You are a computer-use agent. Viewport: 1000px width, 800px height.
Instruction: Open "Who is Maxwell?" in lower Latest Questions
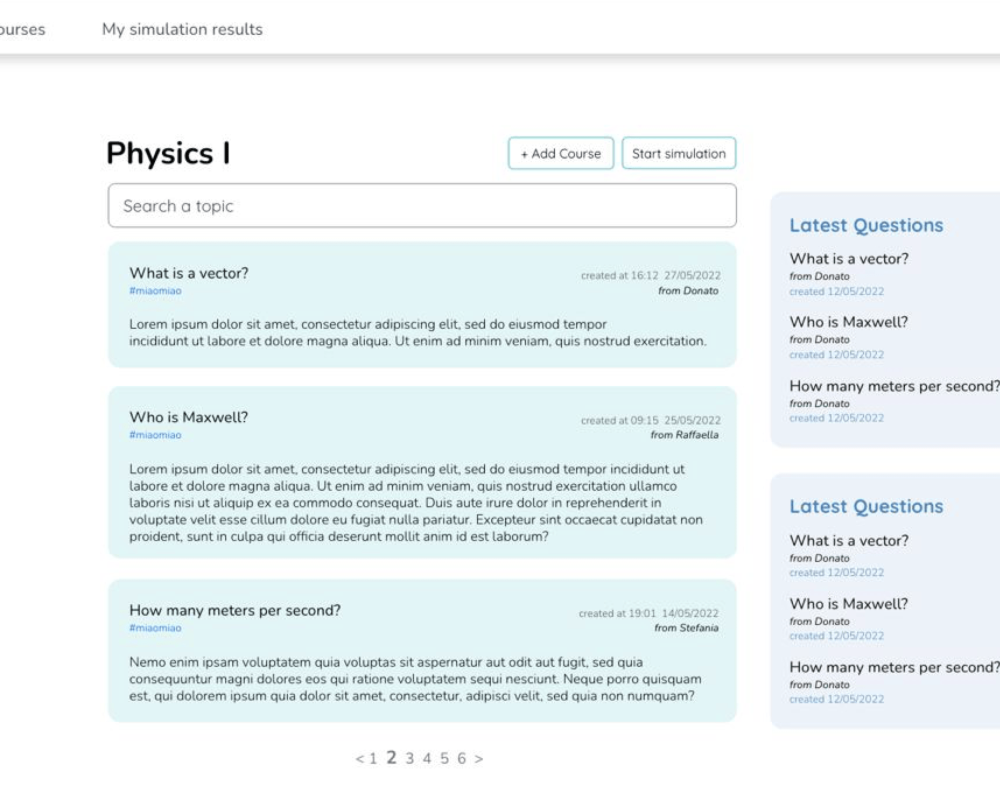[848, 604]
